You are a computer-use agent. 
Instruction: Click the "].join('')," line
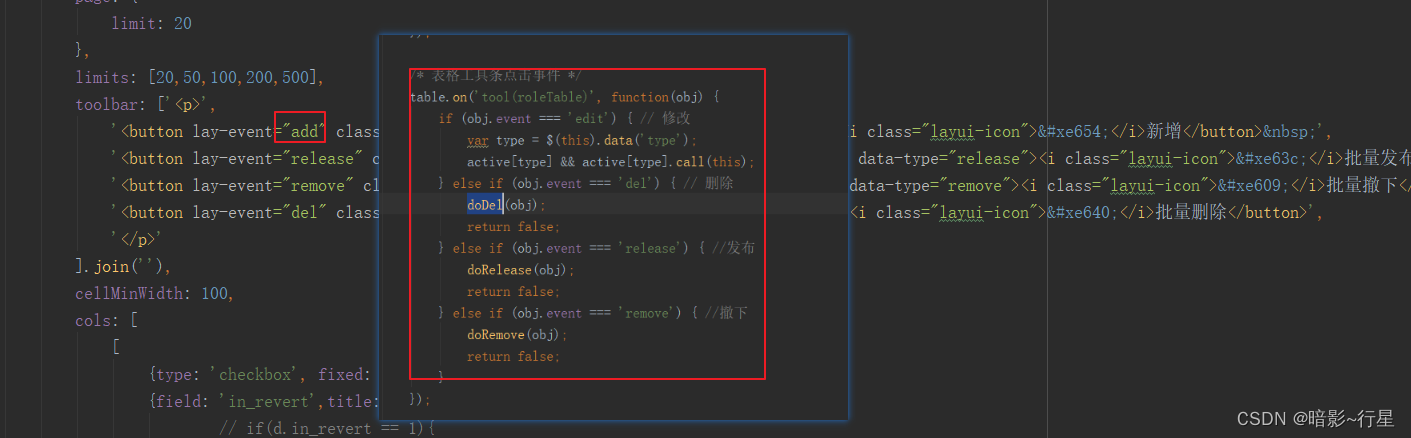click(x=123, y=266)
